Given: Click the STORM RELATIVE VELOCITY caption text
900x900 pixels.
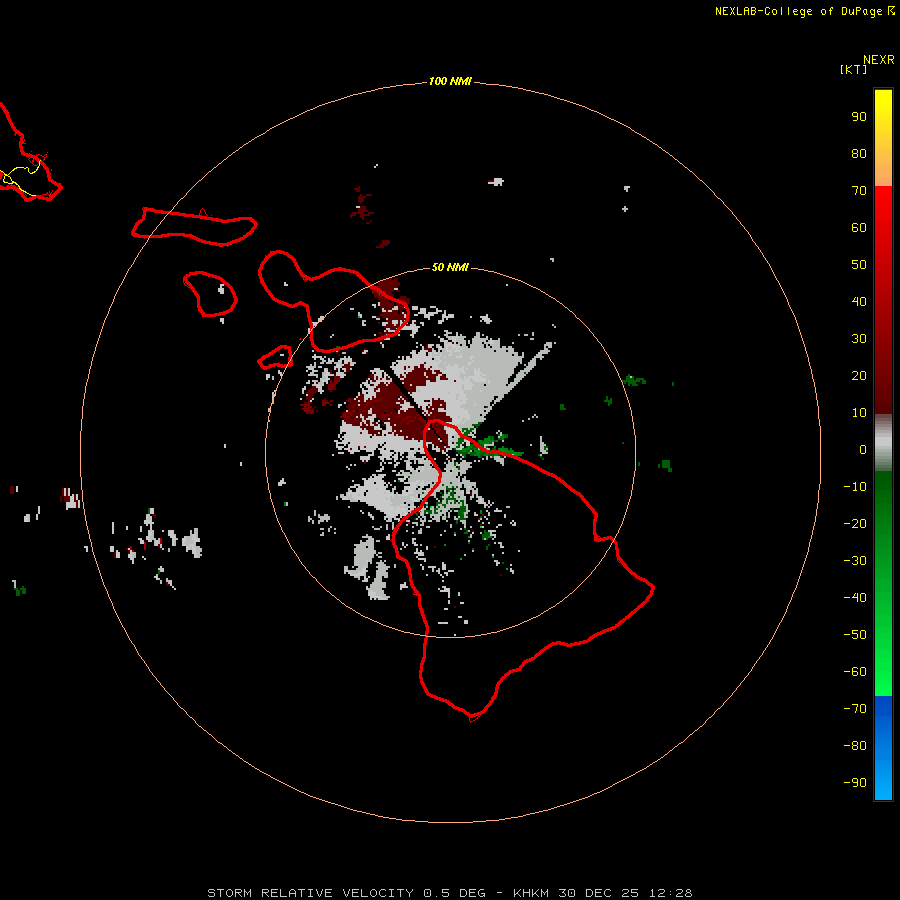Looking at the screenshot, I should pos(310,893).
